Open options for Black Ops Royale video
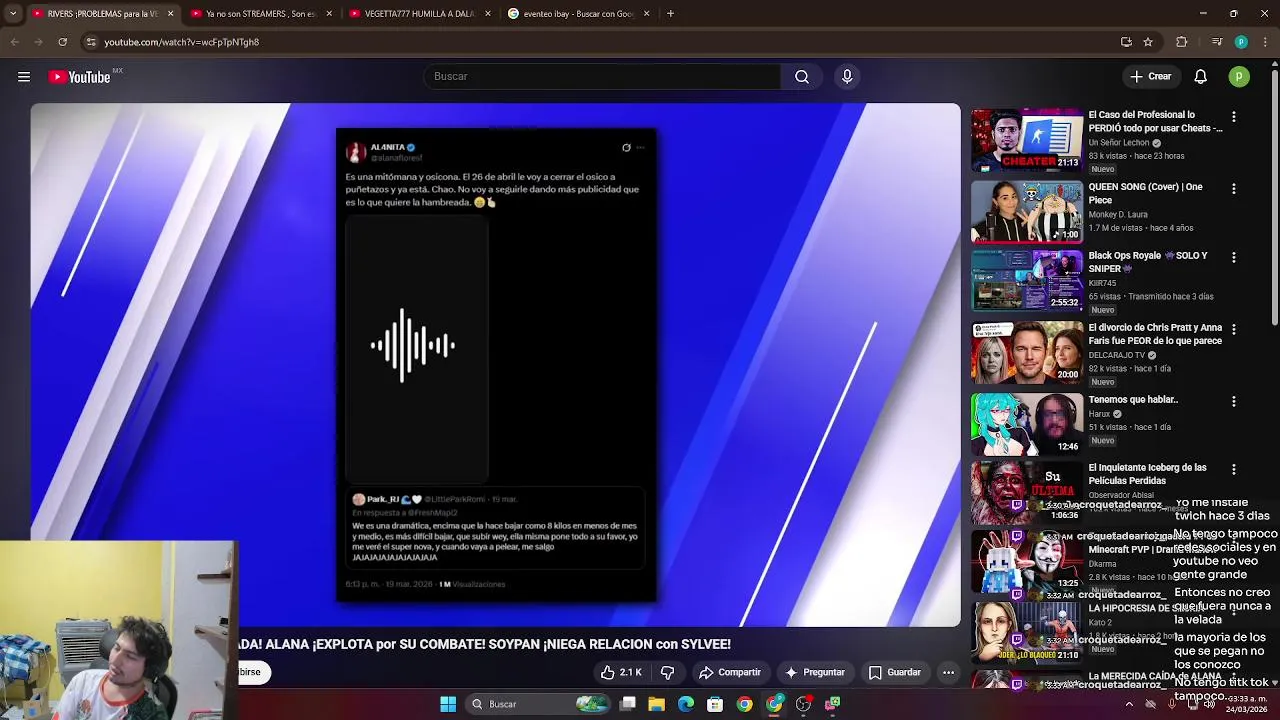This screenshot has height=720, width=1280. tap(1233, 258)
